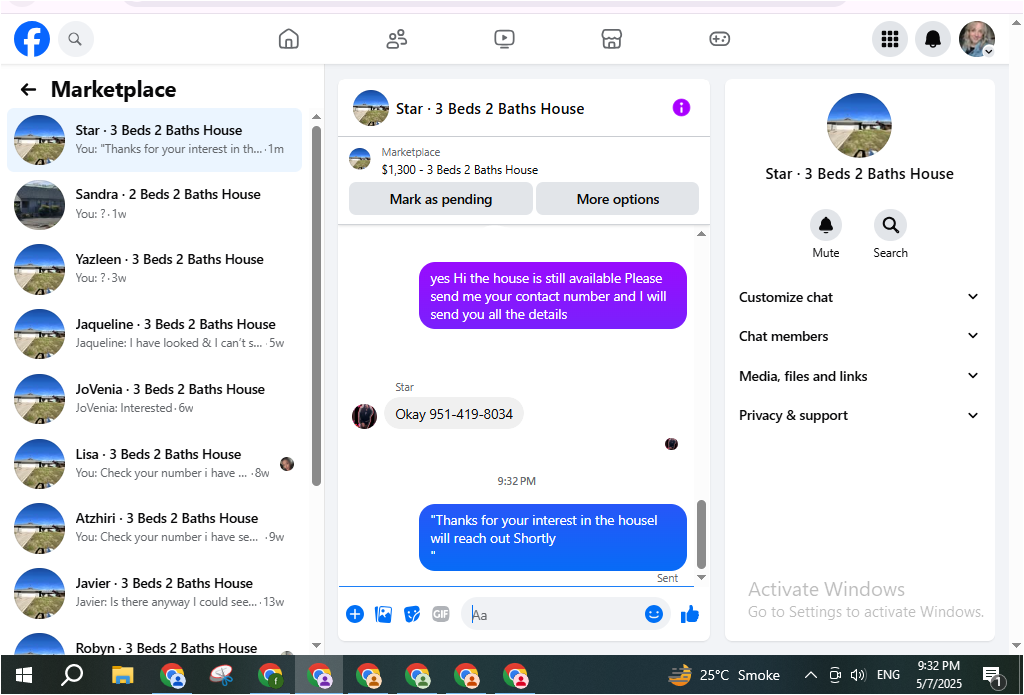Expand Privacy & support section
The image size is (1024, 695).
[x=859, y=415]
